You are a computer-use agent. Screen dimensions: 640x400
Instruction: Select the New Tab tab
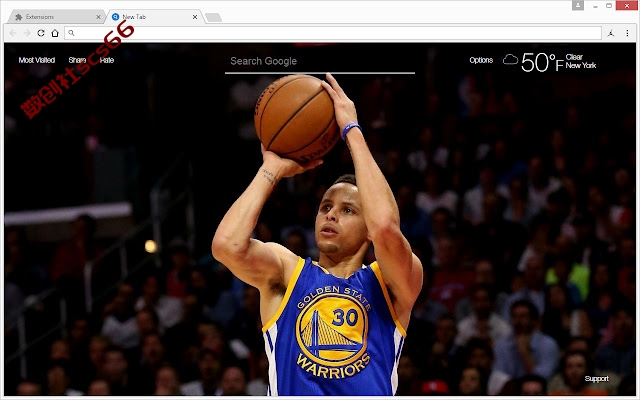click(153, 17)
